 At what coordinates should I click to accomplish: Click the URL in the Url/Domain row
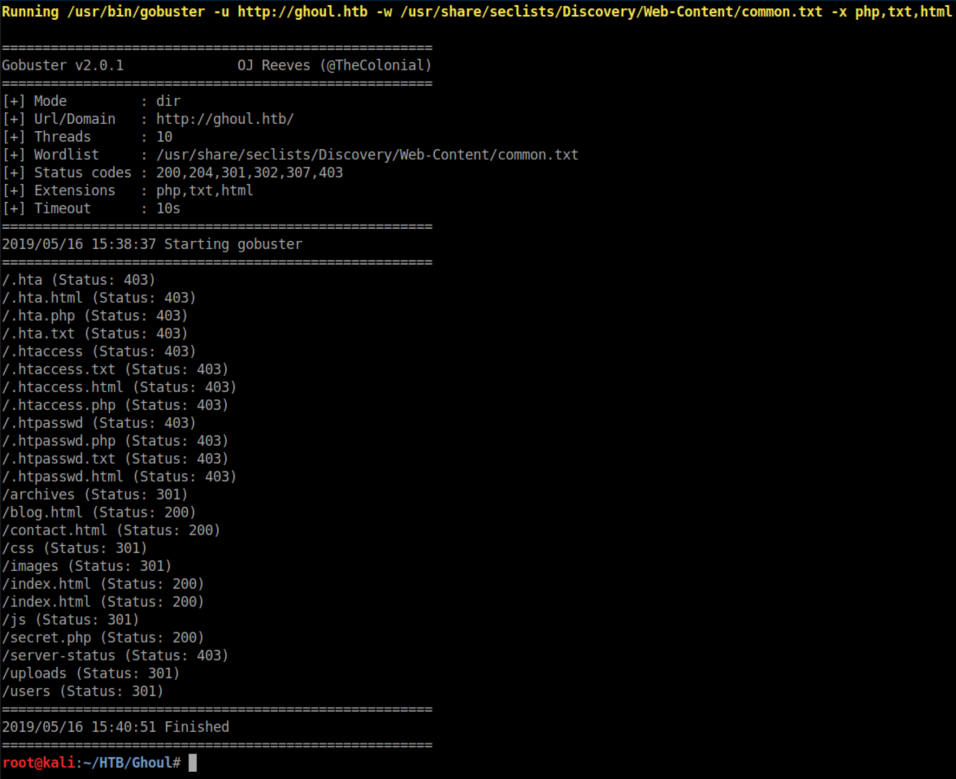click(x=225, y=119)
